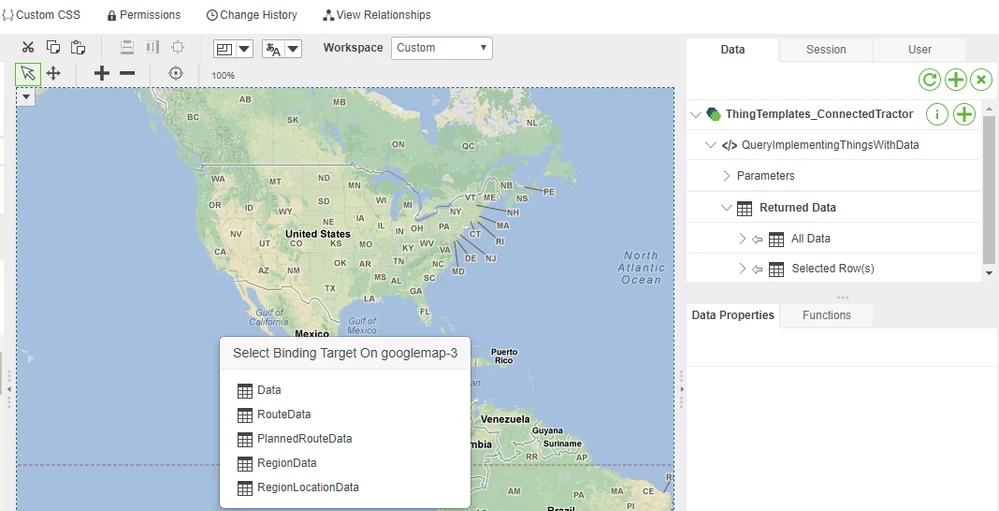Image resolution: width=999 pixels, height=511 pixels.
Task: Open Permissions
Action: click(143, 15)
